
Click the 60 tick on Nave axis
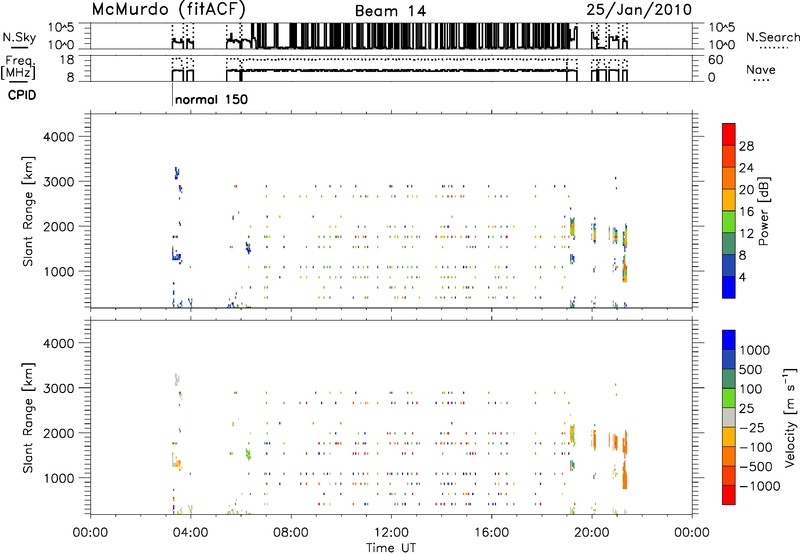715,60
